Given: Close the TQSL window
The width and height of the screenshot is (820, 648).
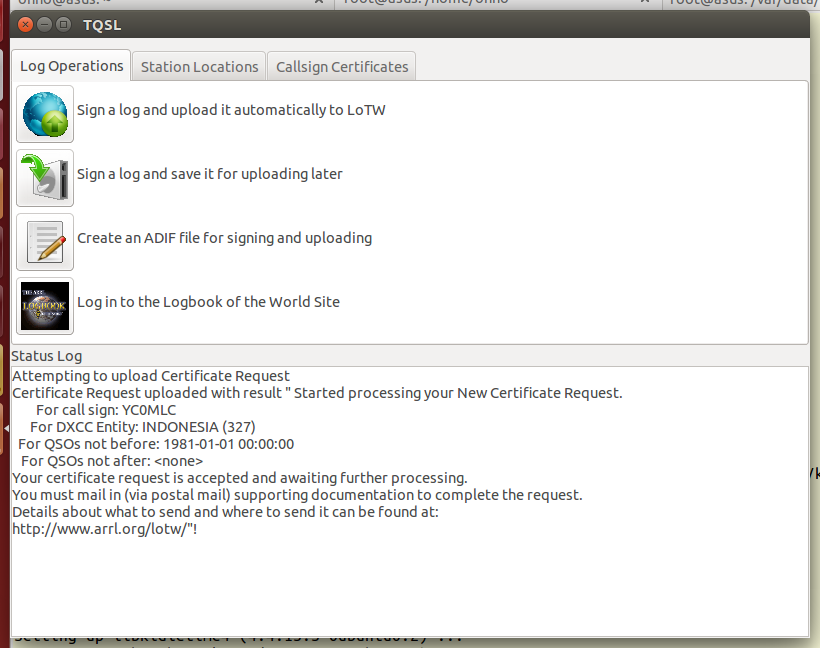Looking at the screenshot, I should [x=25, y=25].
